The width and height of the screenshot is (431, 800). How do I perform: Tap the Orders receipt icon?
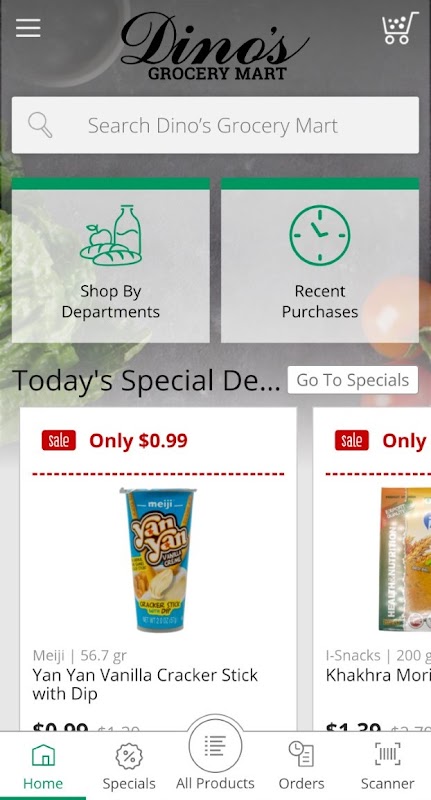click(301, 754)
